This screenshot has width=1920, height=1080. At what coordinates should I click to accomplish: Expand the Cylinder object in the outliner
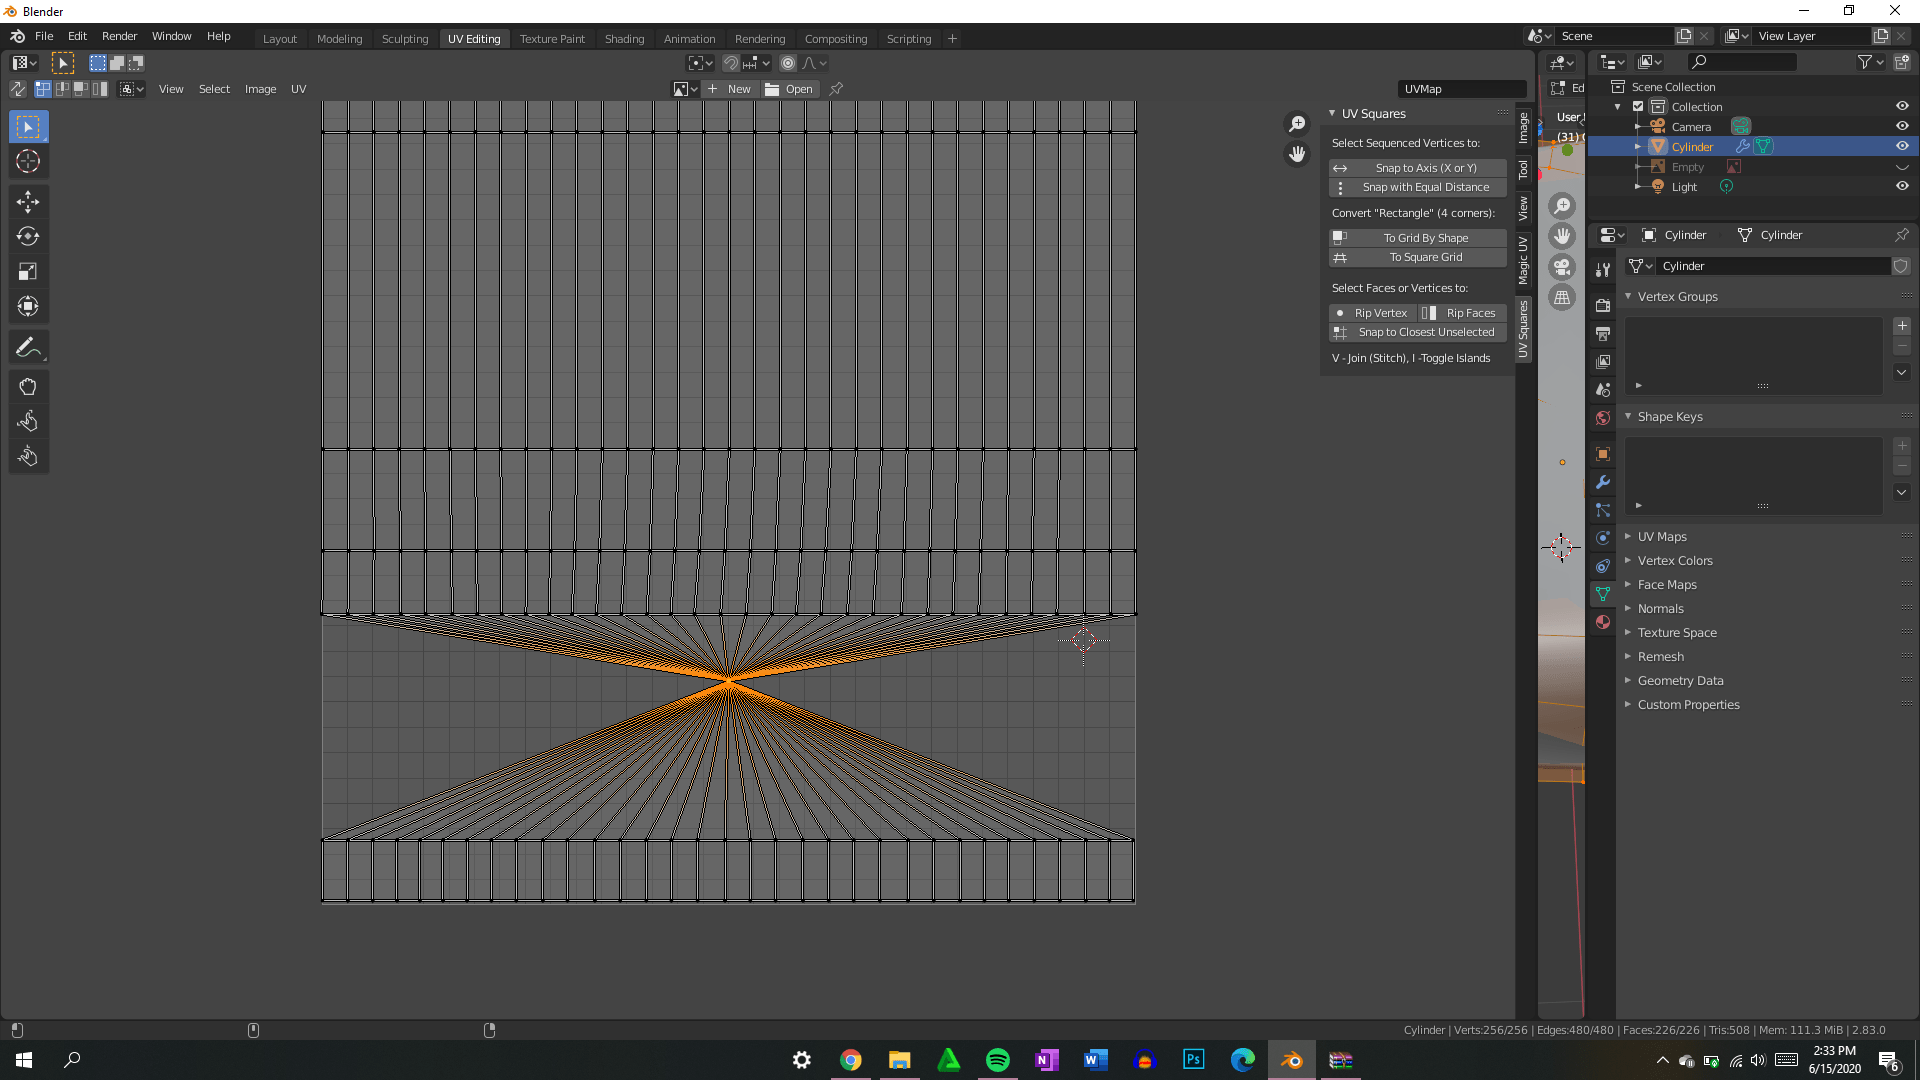click(1638, 146)
